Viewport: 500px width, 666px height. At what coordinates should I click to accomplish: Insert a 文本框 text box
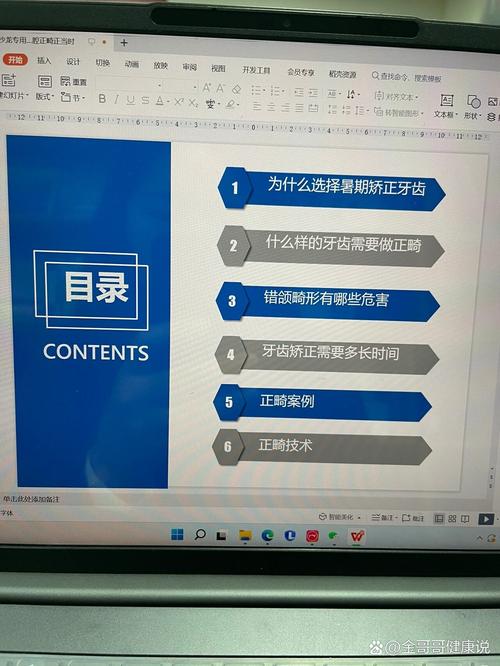446,106
